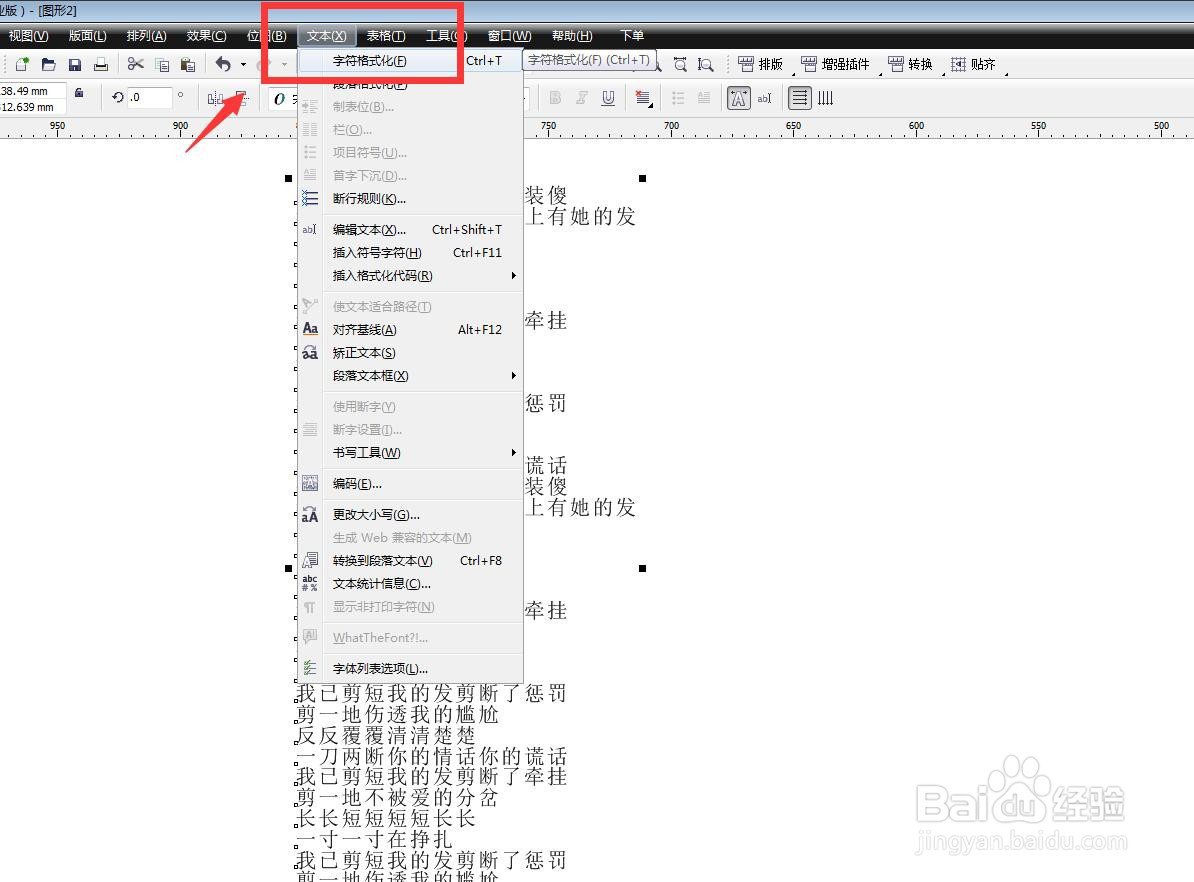The height and width of the screenshot is (882, 1194).
Task: Click the text line 反反覆覆清清楚楚
Action: 386,736
